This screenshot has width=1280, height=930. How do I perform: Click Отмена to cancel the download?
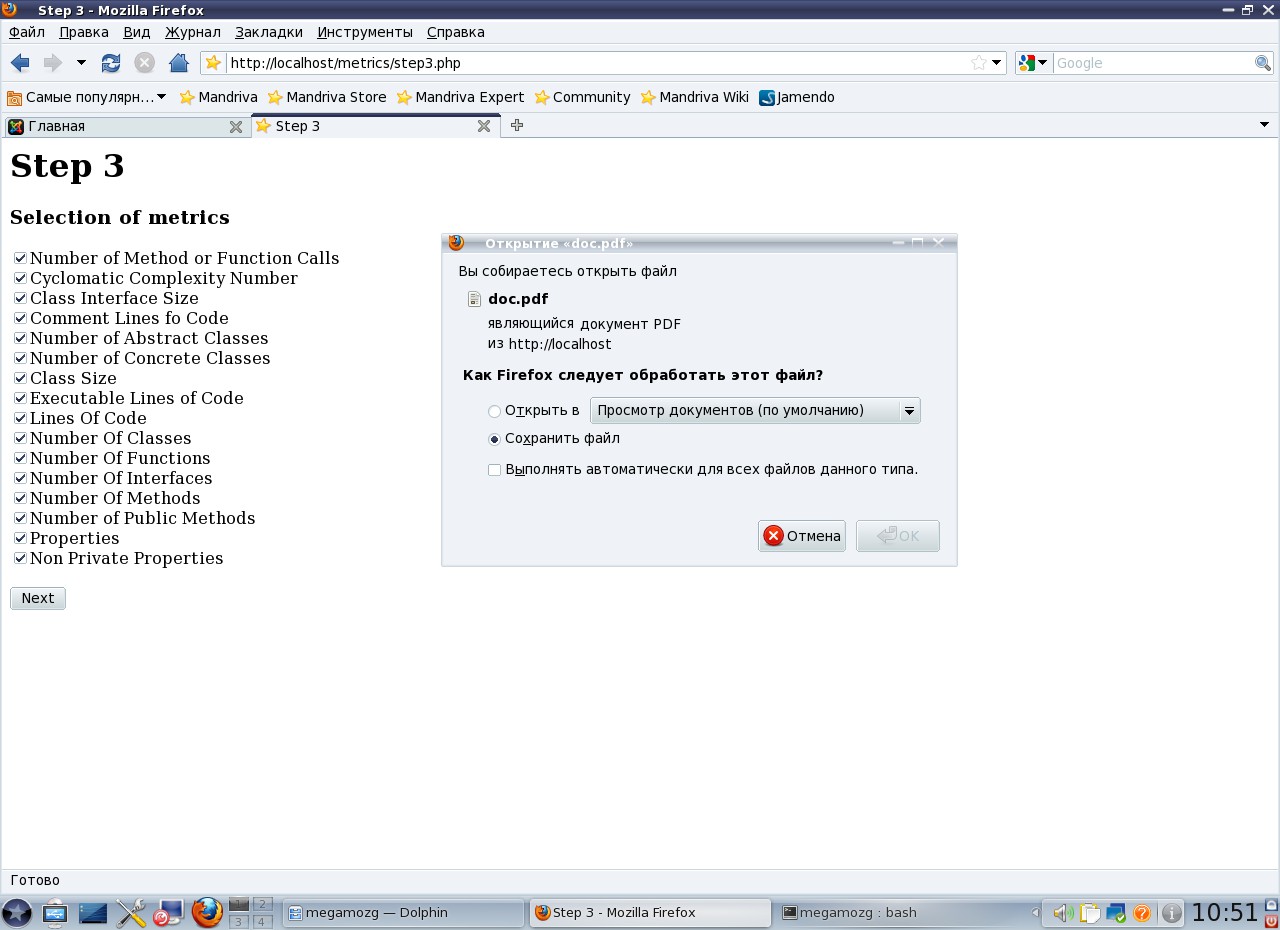802,536
